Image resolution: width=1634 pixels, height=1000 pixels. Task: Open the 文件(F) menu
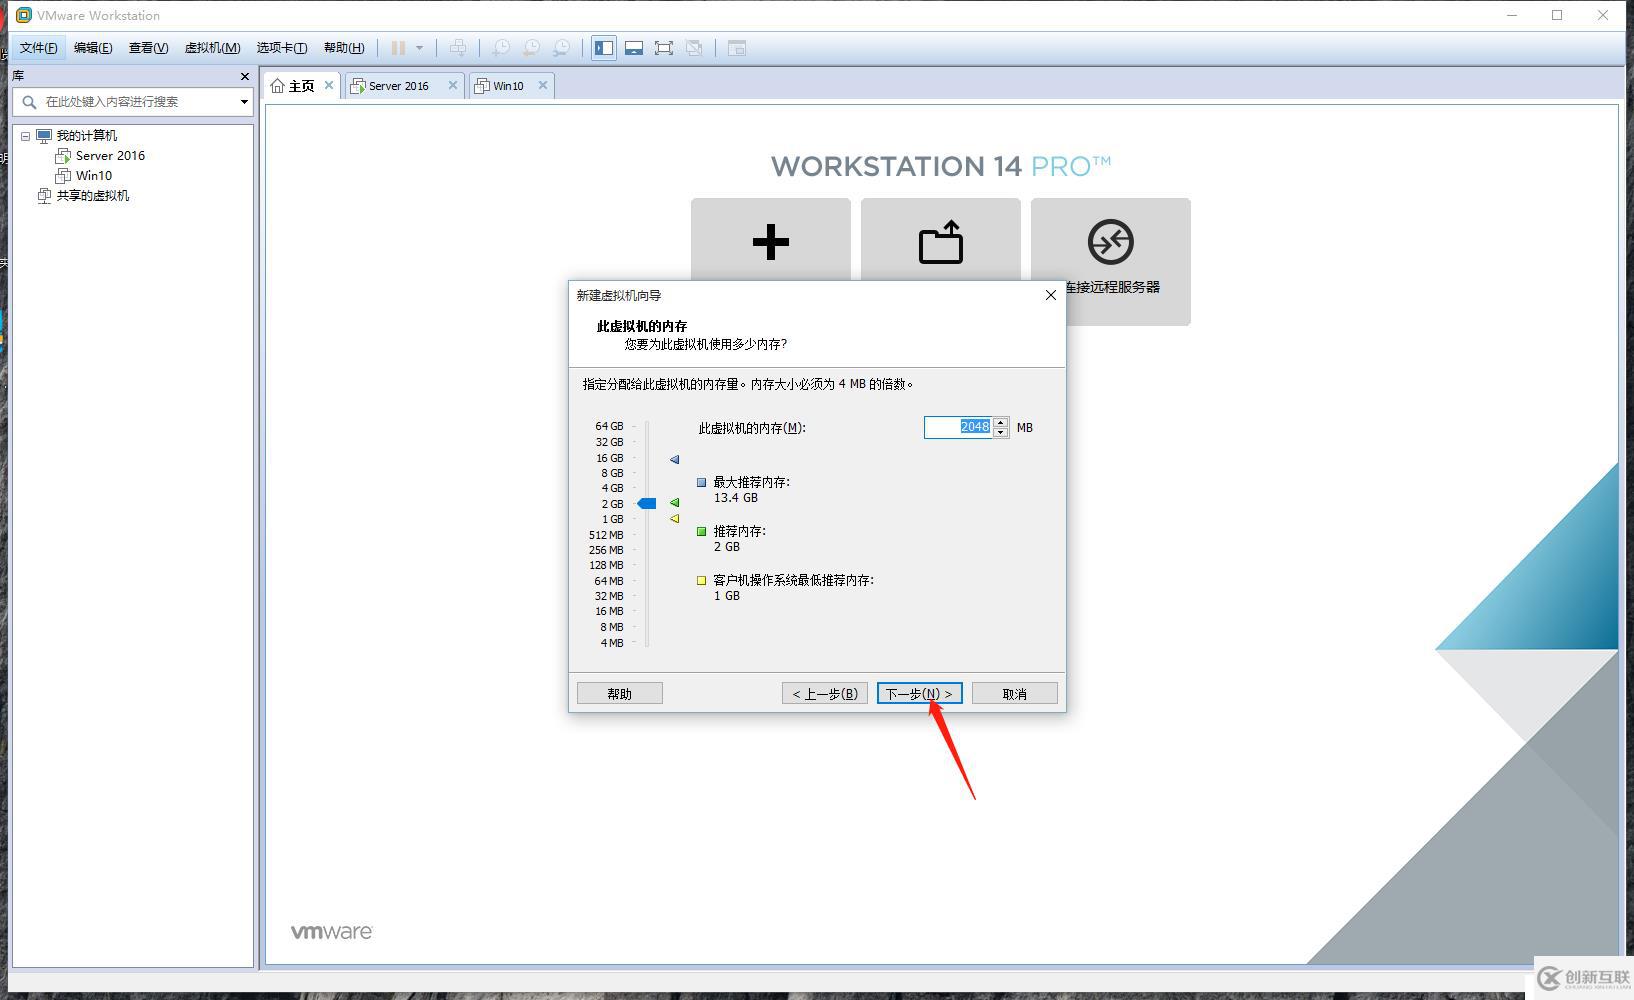39,48
